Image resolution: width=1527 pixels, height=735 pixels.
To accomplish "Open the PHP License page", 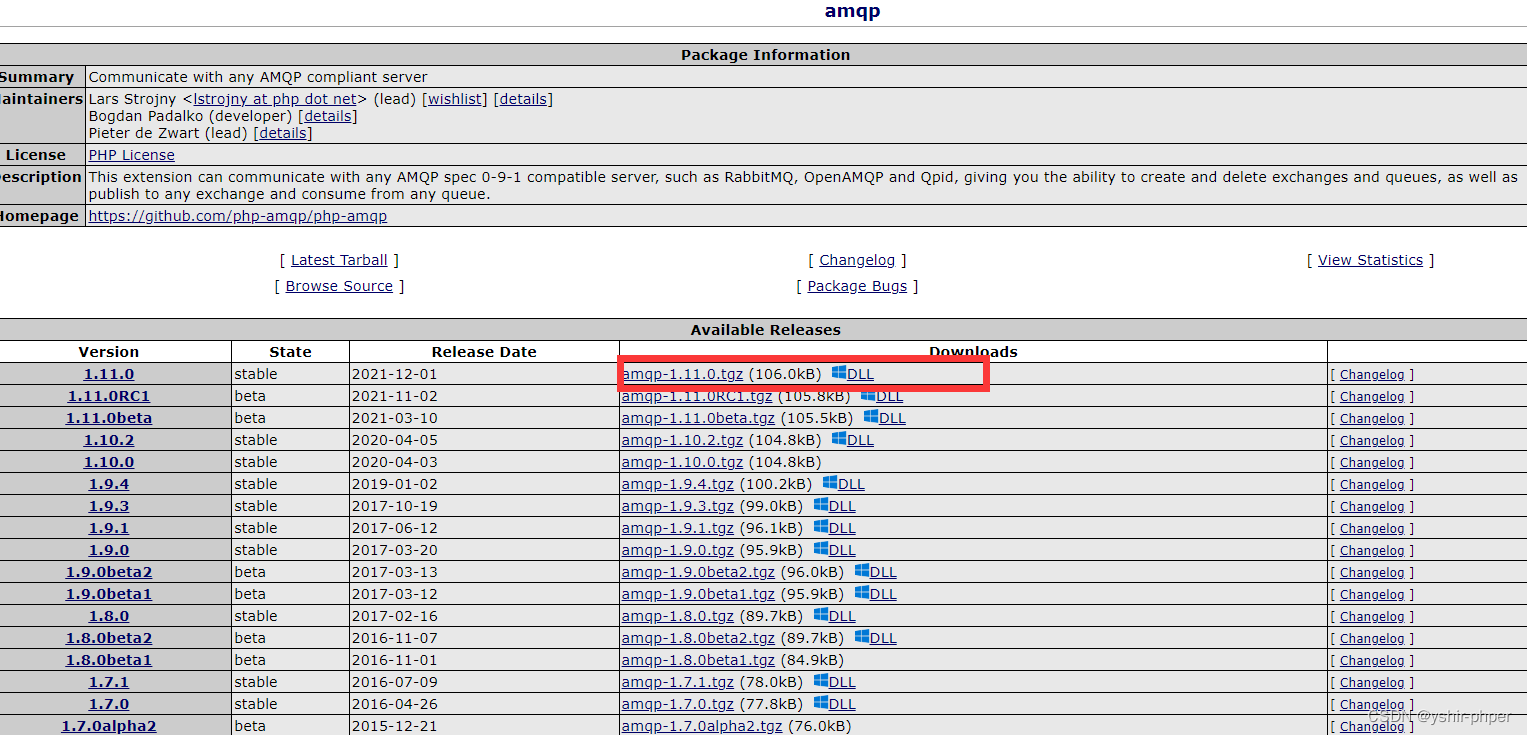I will pyautogui.click(x=130, y=154).
